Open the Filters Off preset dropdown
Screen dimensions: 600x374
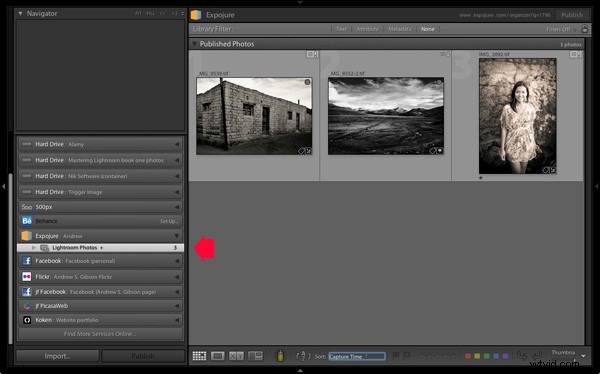[x=561, y=29]
